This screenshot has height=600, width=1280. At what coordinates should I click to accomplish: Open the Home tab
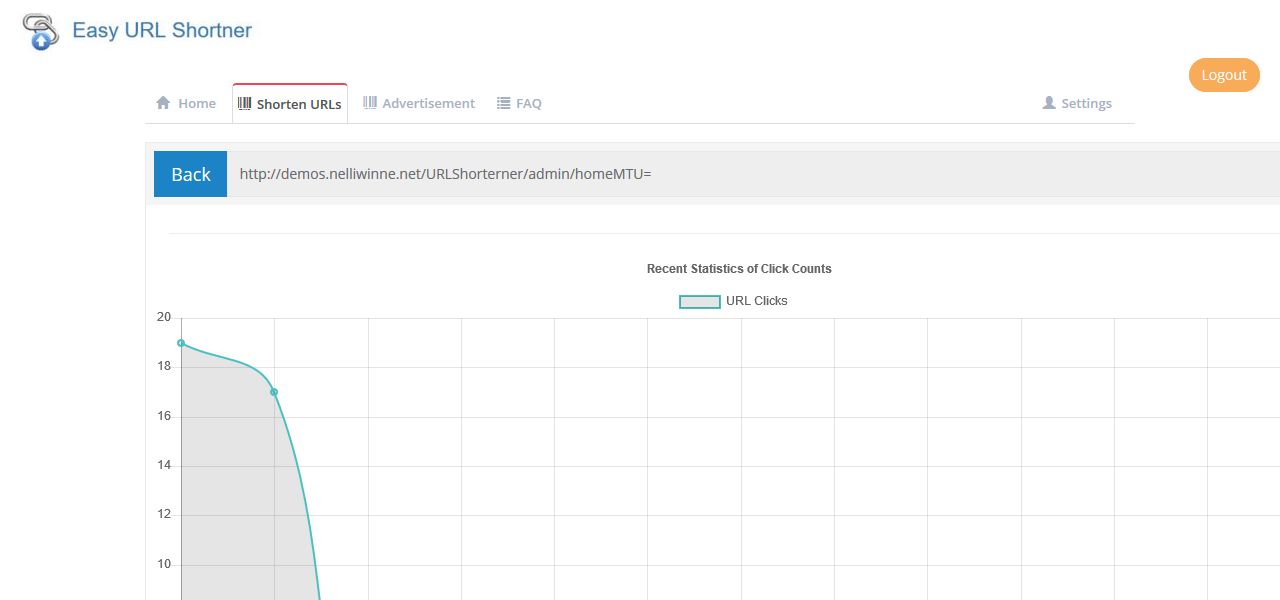click(186, 103)
